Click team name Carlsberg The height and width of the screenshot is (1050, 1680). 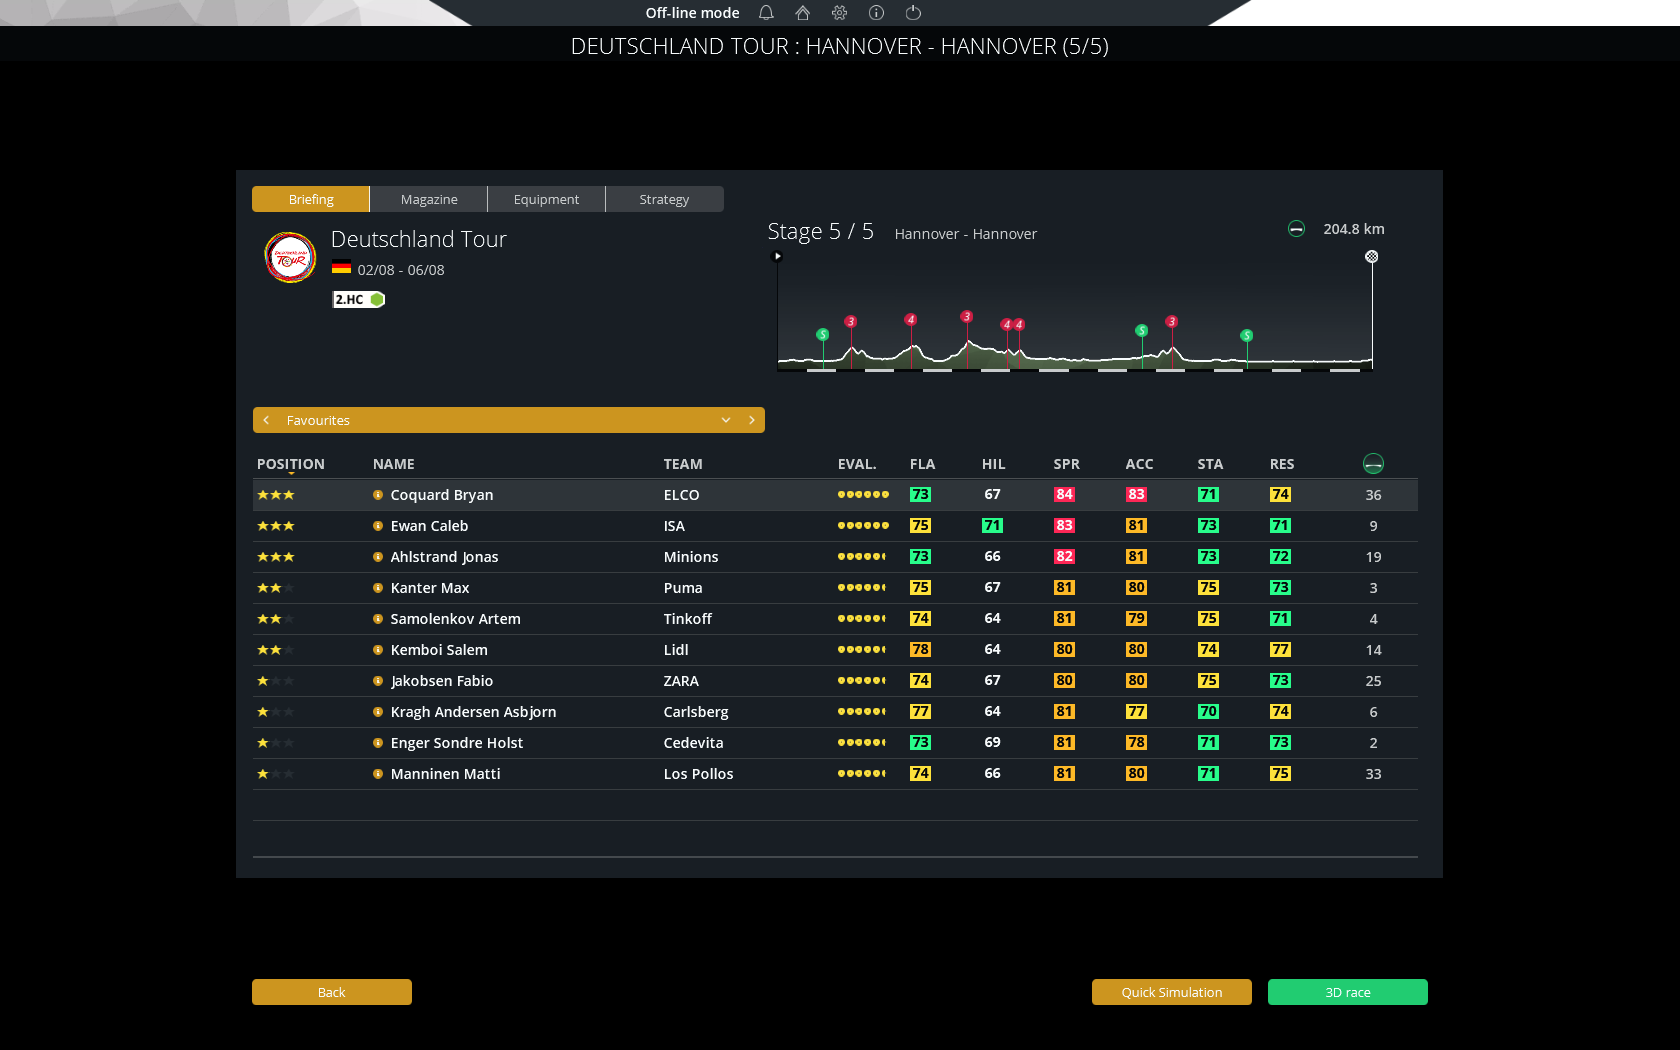coord(696,712)
